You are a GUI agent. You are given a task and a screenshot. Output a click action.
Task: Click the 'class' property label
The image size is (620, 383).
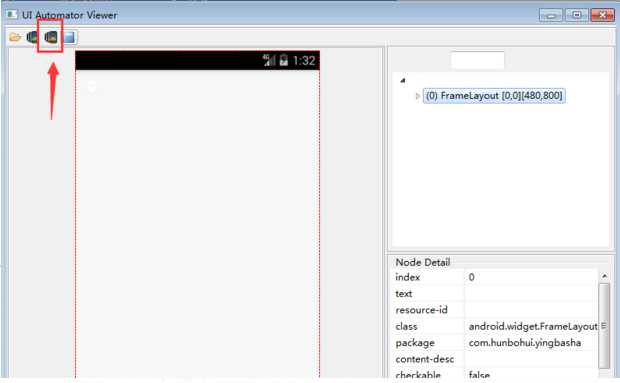[x=406, y=326]
